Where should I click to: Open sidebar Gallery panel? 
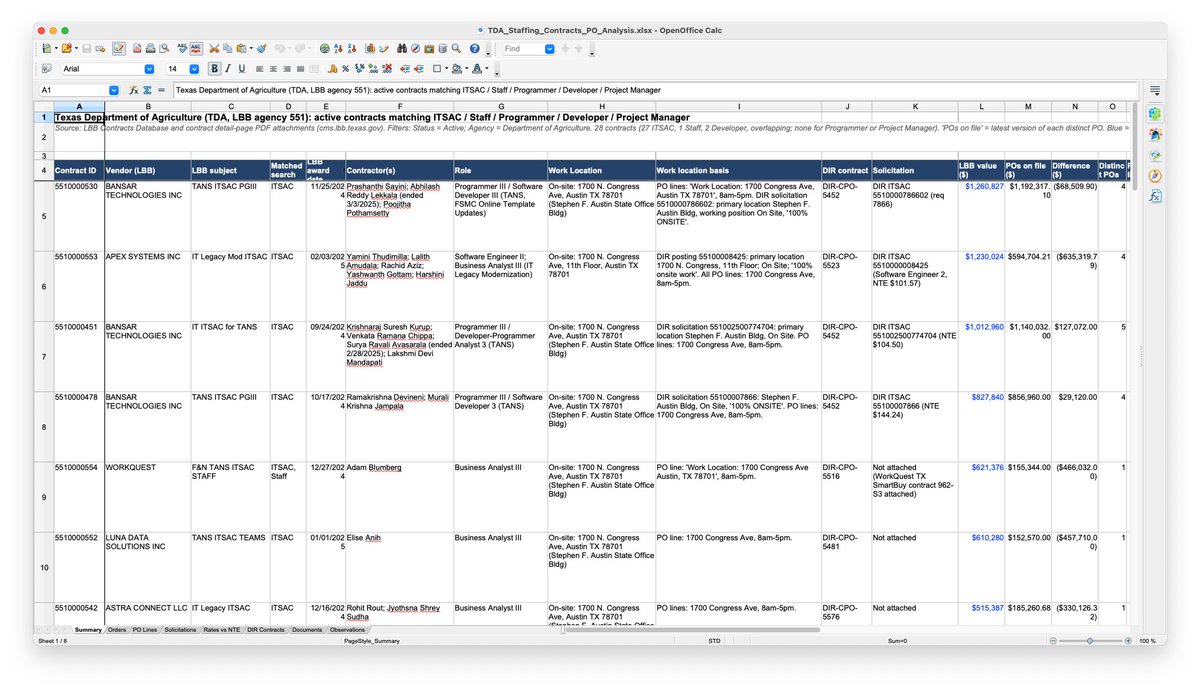tap(1155, 155)
